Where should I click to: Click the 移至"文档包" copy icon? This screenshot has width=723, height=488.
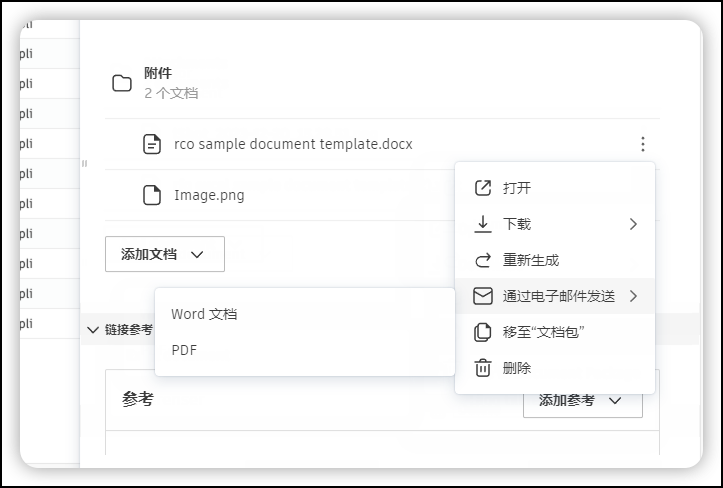tap(483, 332)
